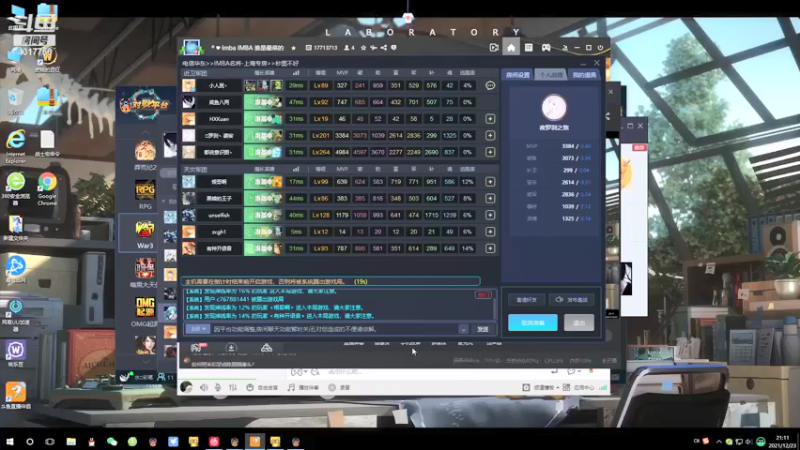The image size is (800, 450).
Task: Click room avatar in top left of header
Action: point(192,47)
